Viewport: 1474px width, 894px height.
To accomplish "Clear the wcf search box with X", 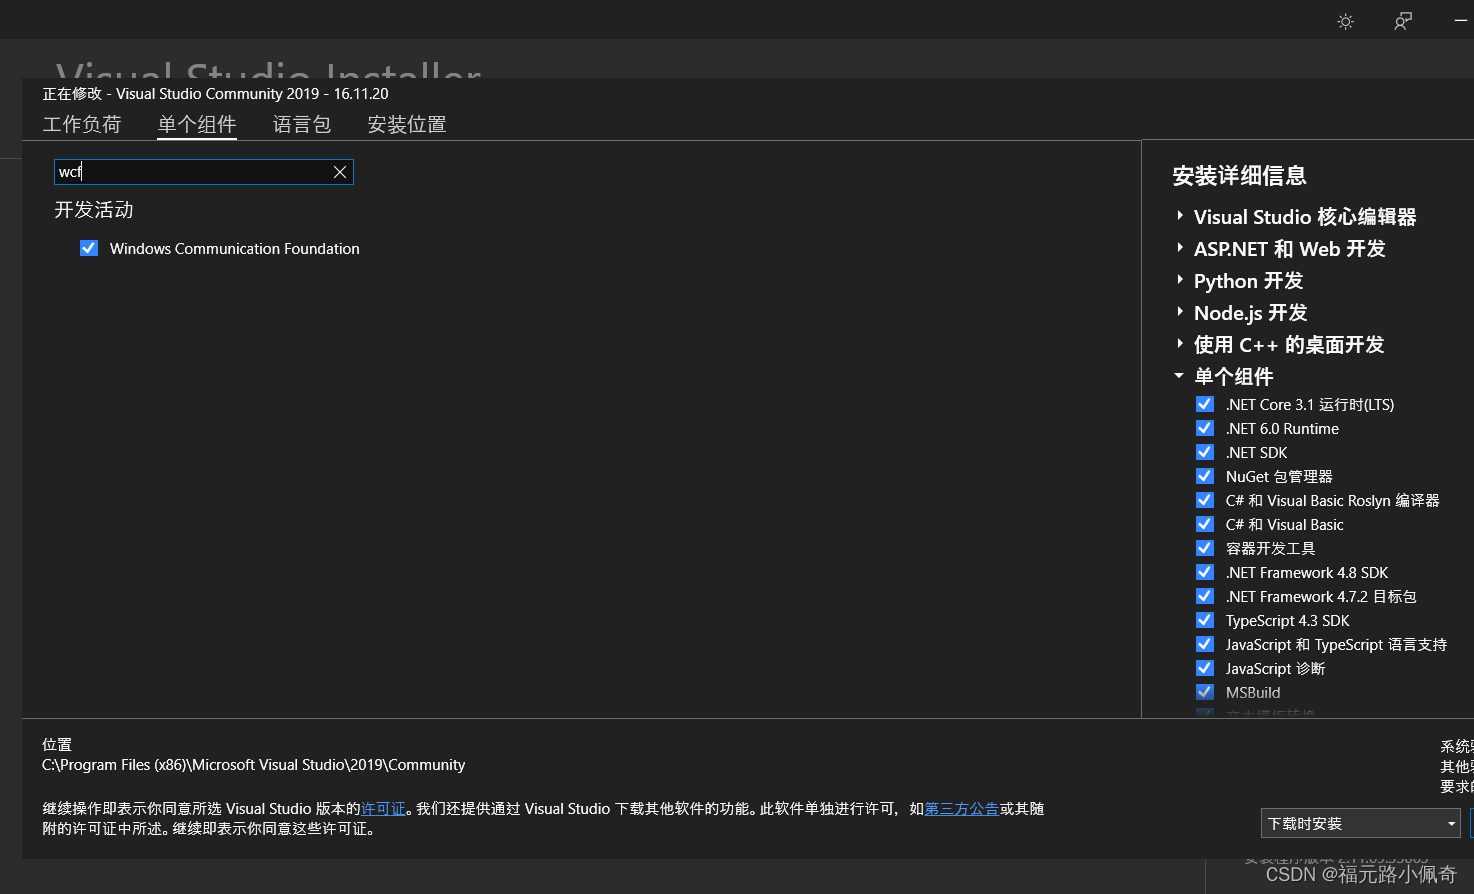I will point(340,172).
